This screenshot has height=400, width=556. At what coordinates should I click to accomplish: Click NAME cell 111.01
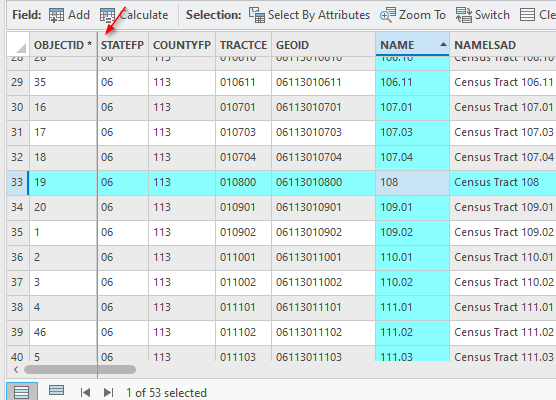412,307
